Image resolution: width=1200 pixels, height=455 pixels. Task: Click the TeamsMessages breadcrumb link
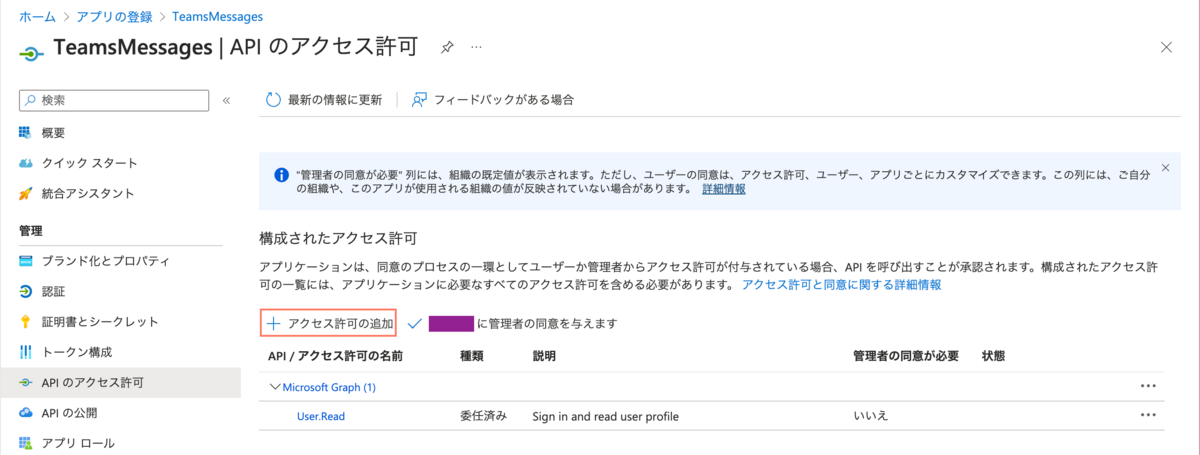tap(217, 17)
